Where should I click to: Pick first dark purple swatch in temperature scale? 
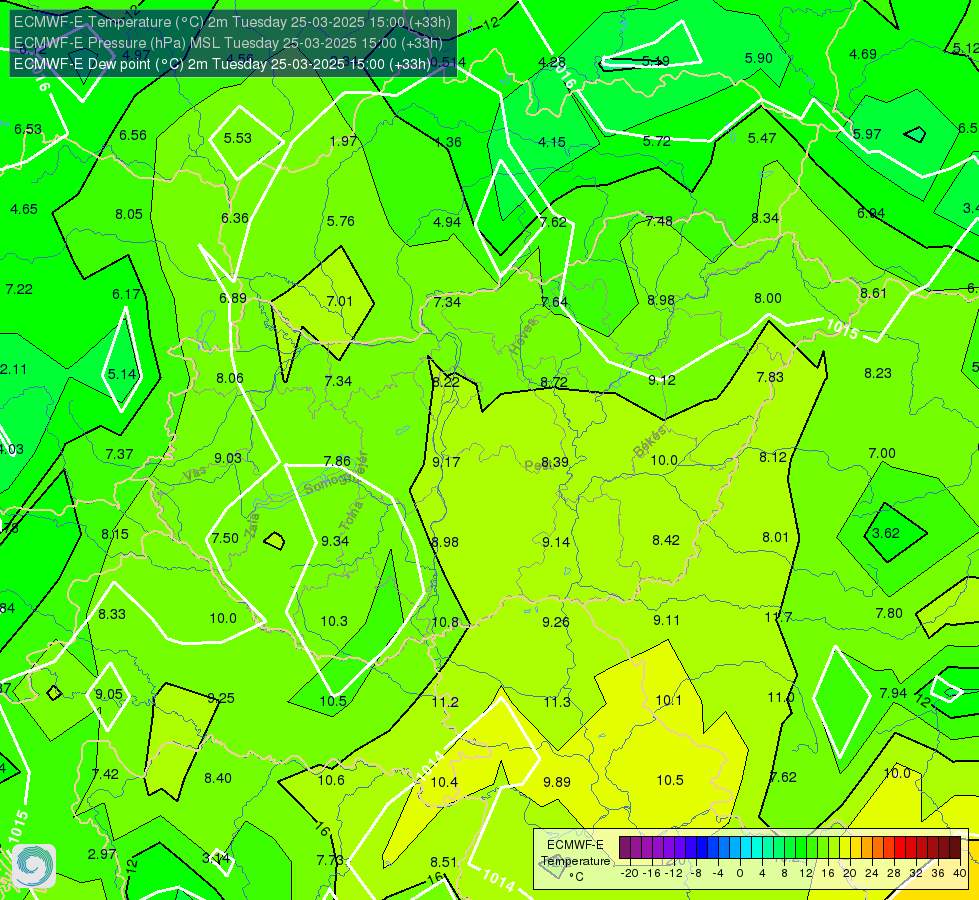(x=625, y=848)
